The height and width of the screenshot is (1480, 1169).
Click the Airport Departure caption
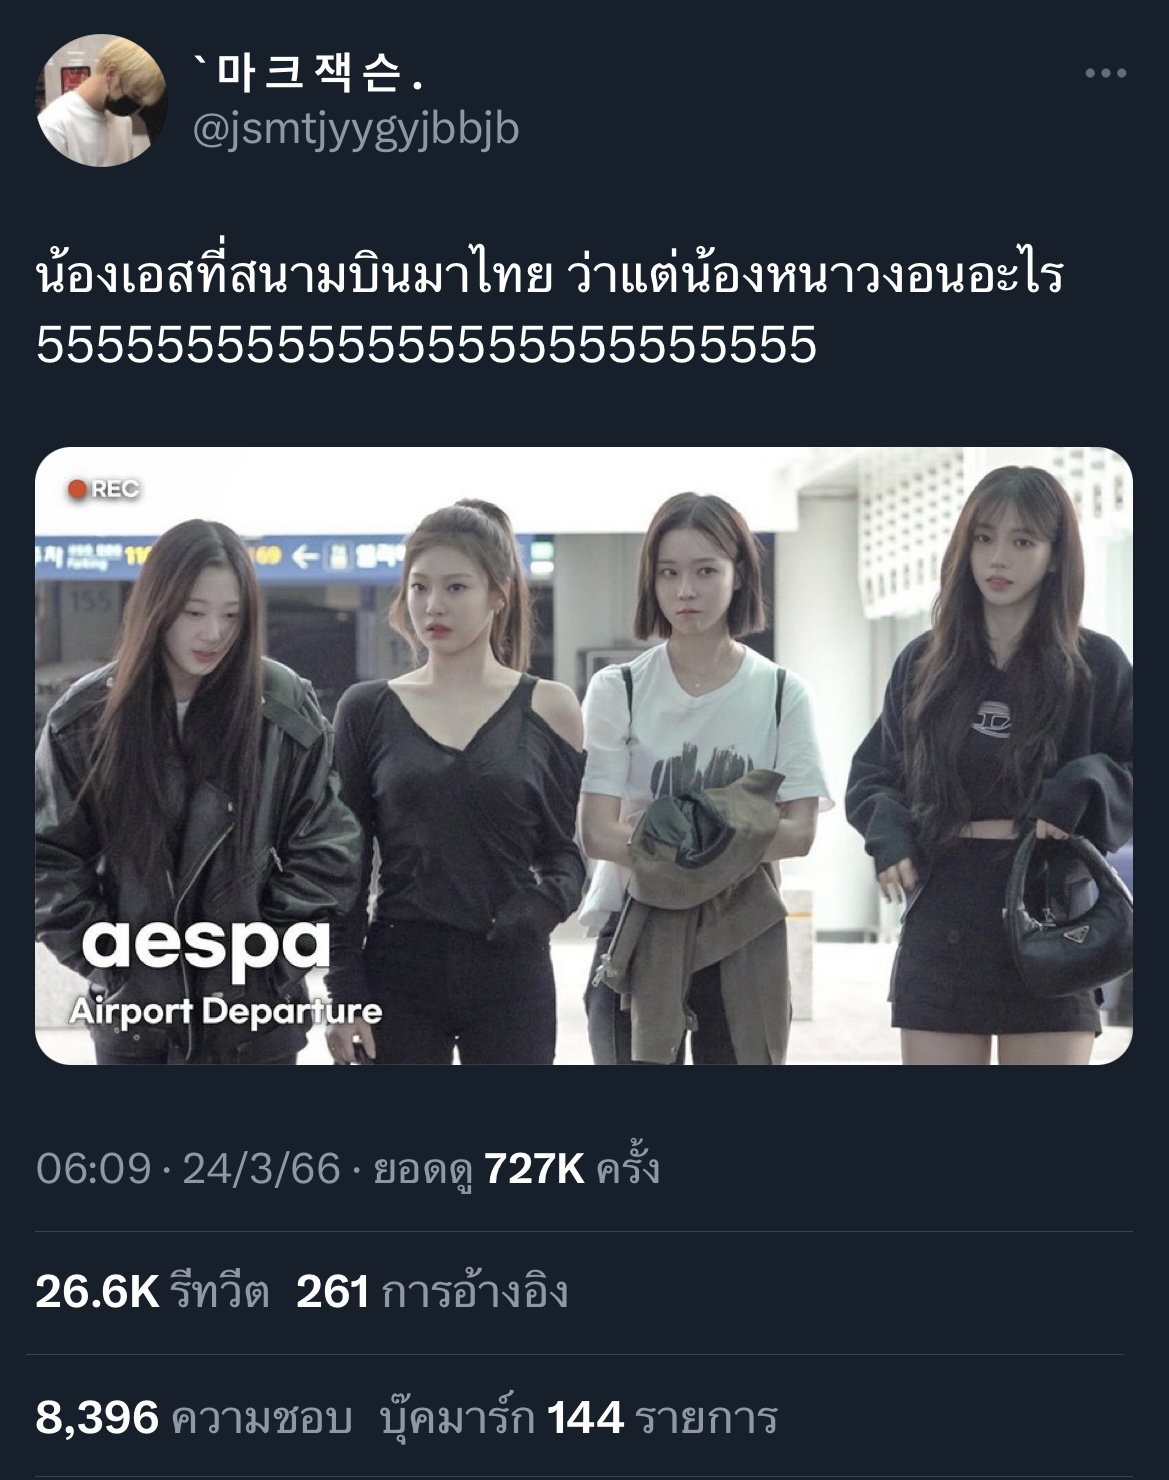(x=225, y=1011)
